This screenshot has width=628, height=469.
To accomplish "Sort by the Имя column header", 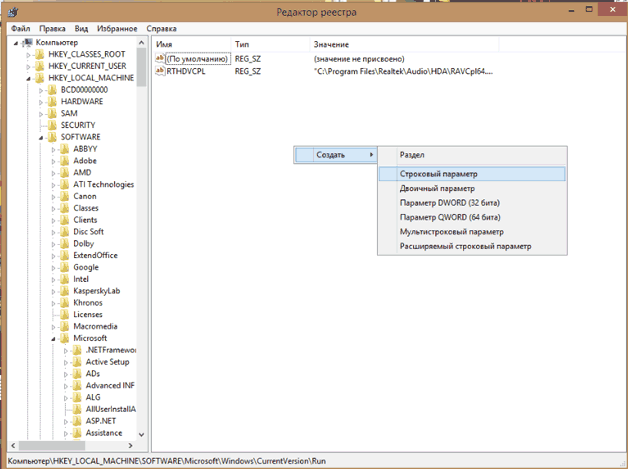I will coord(191,44).
